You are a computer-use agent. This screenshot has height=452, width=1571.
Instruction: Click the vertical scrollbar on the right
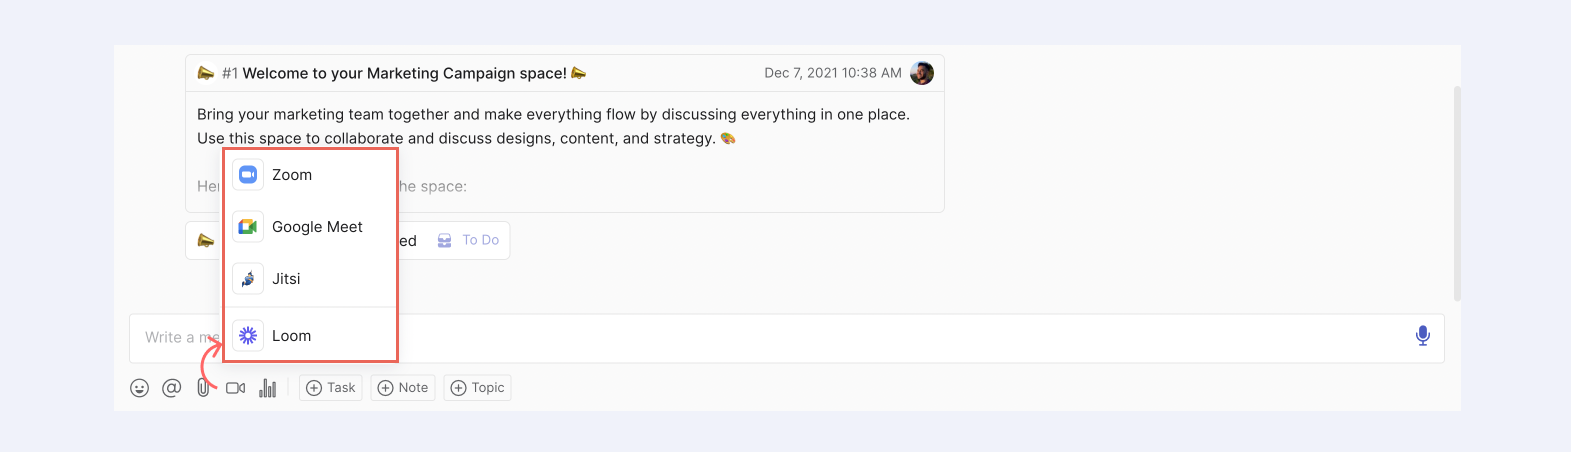(x=1457, y=192)
